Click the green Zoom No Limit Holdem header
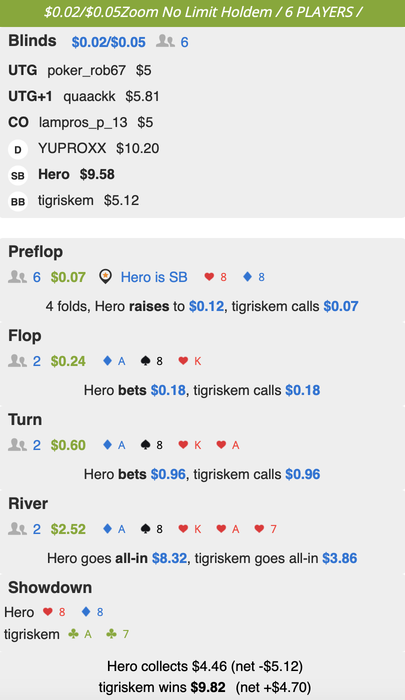This screenshot has width=405, height=700. (x=202, y=12)
